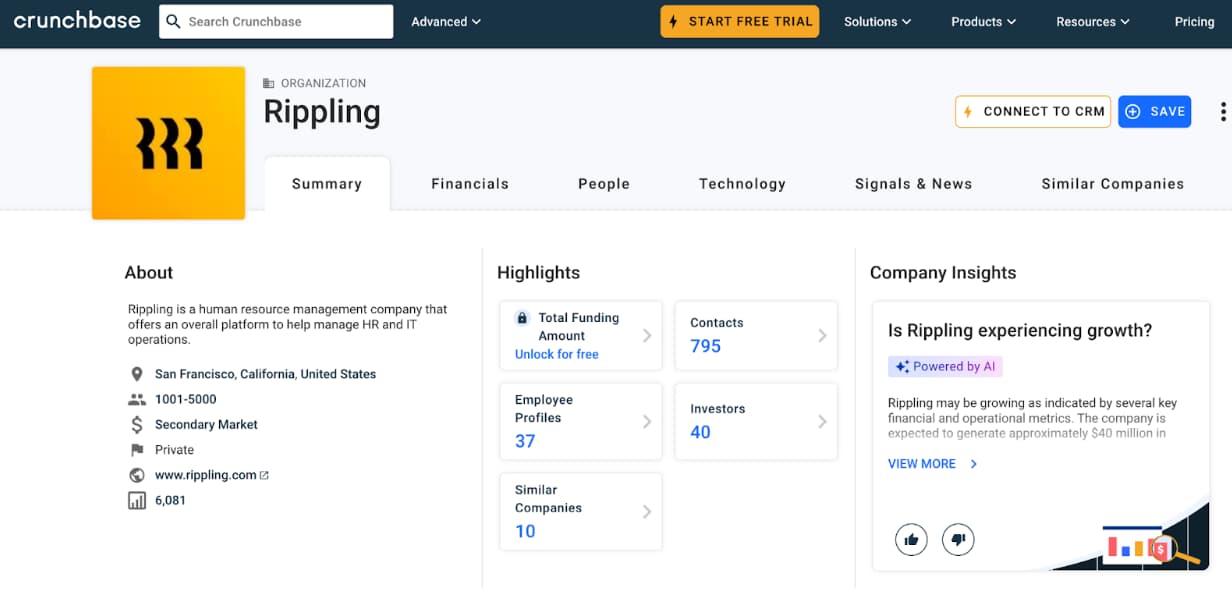Open the Products dropdown menu

click(983, 21)
